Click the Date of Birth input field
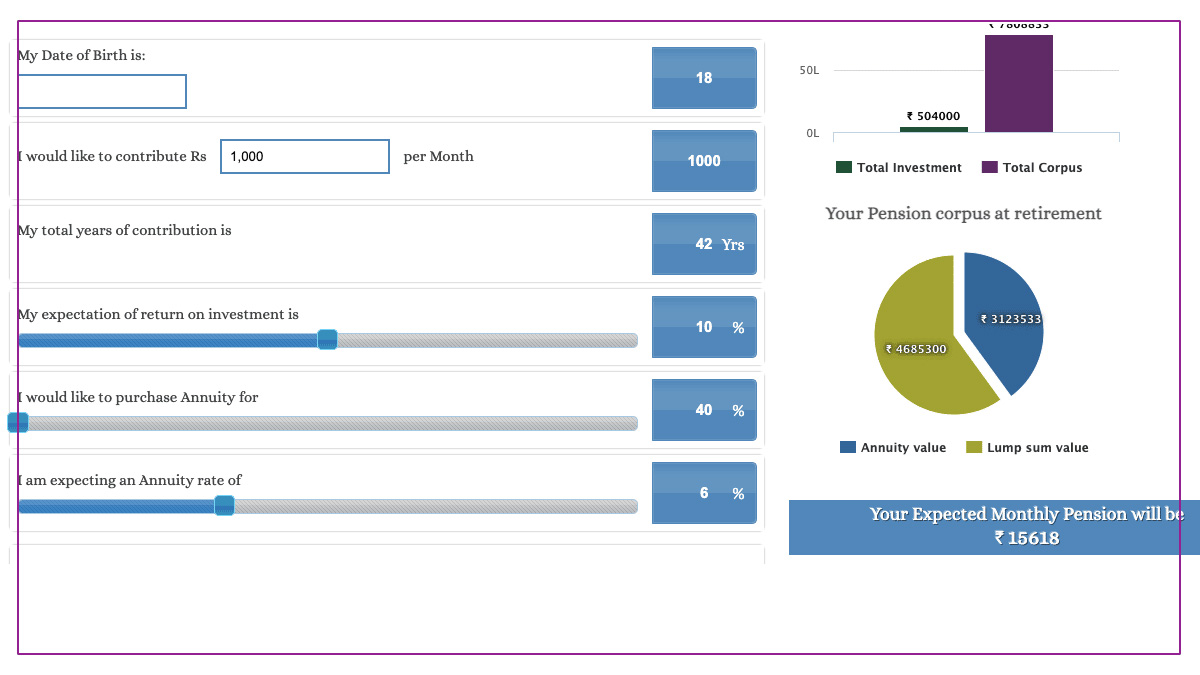The image size is (1200, 675). click(102, 91)
